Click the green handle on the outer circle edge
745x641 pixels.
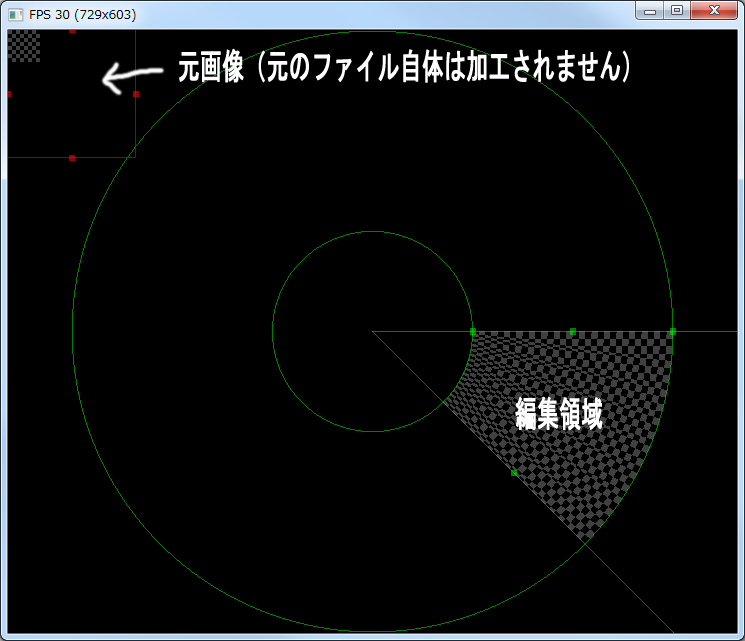pos(672,331)
